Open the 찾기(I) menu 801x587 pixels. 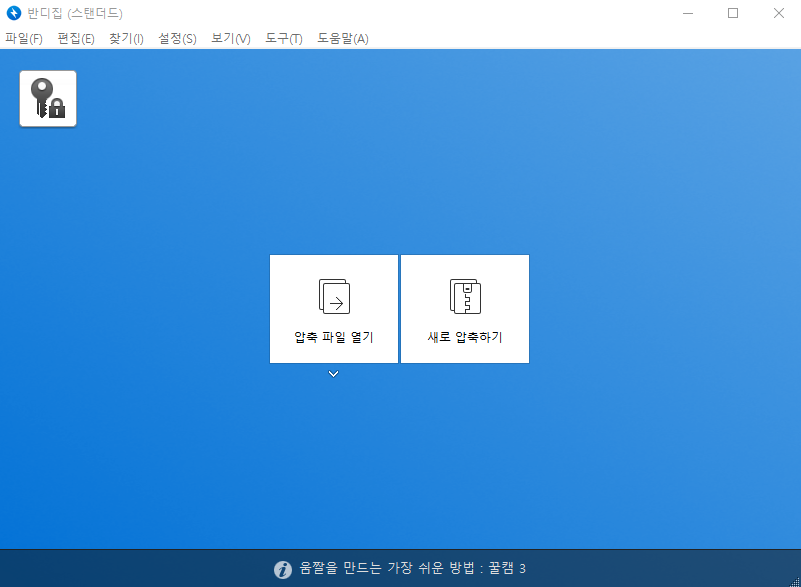(126, 39)
